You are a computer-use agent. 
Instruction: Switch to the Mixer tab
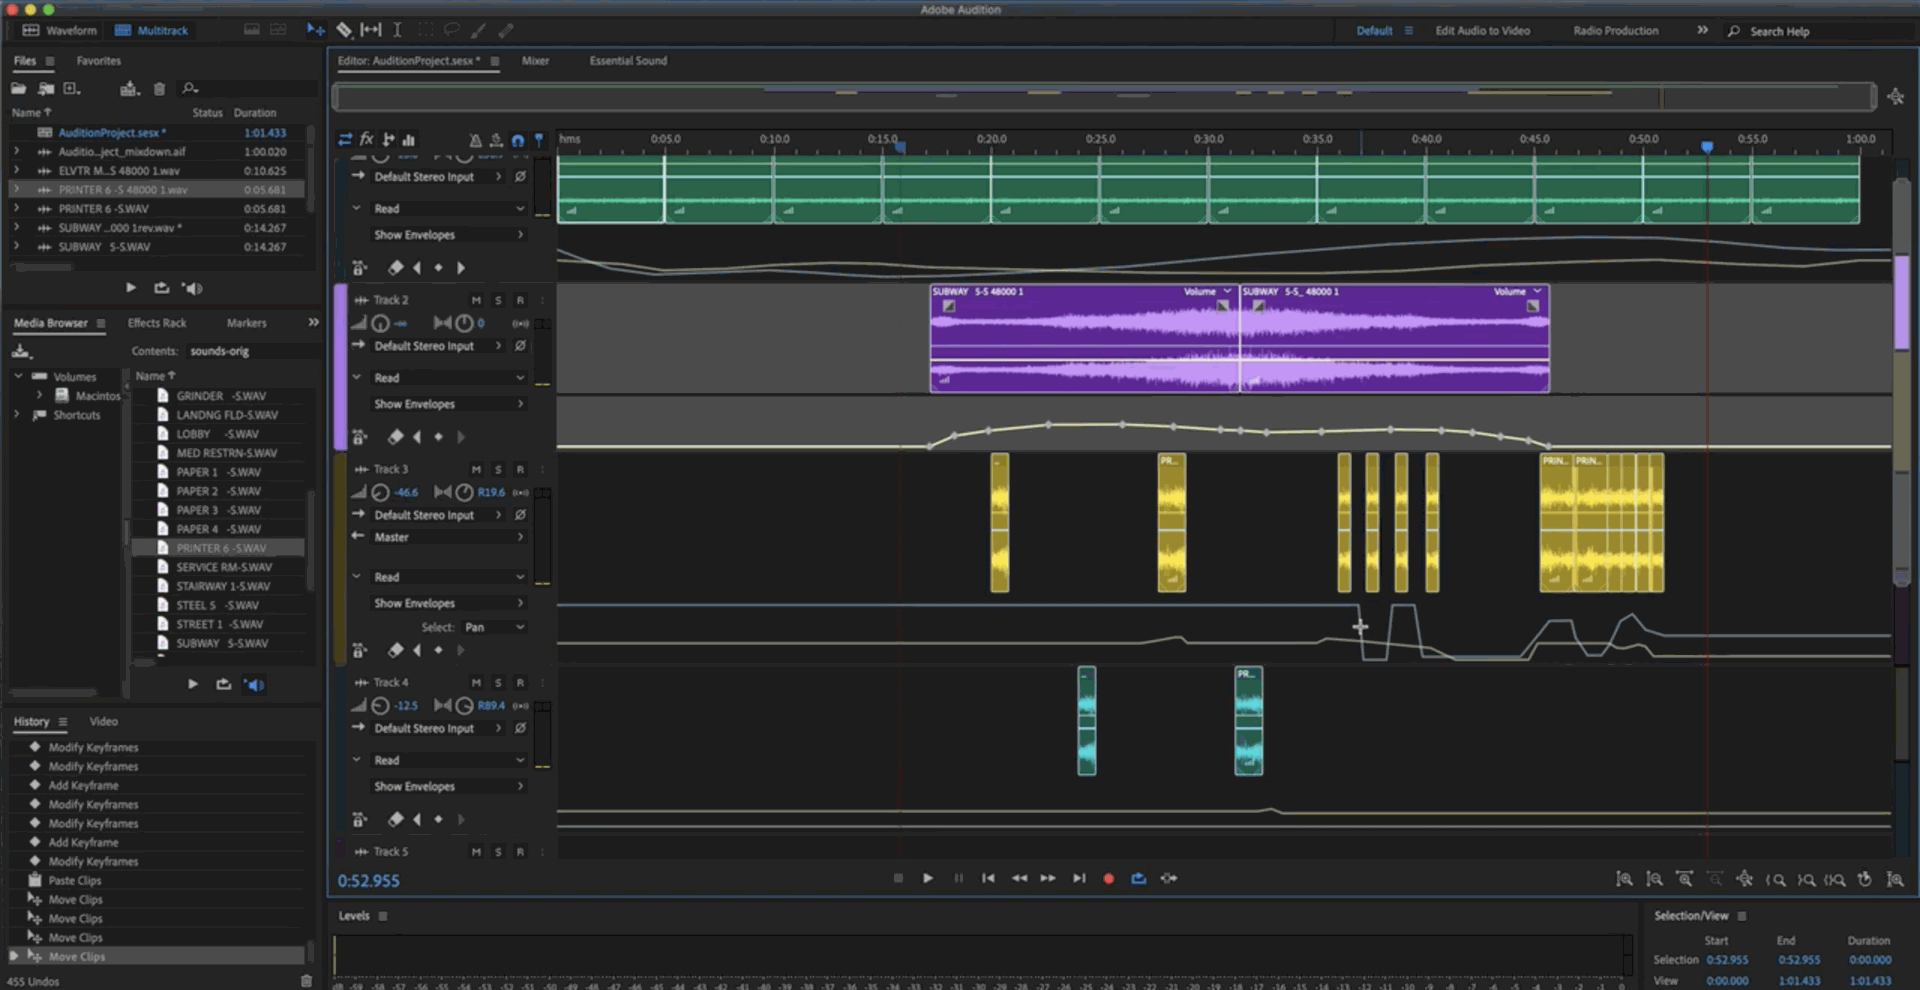click(535, 61)
